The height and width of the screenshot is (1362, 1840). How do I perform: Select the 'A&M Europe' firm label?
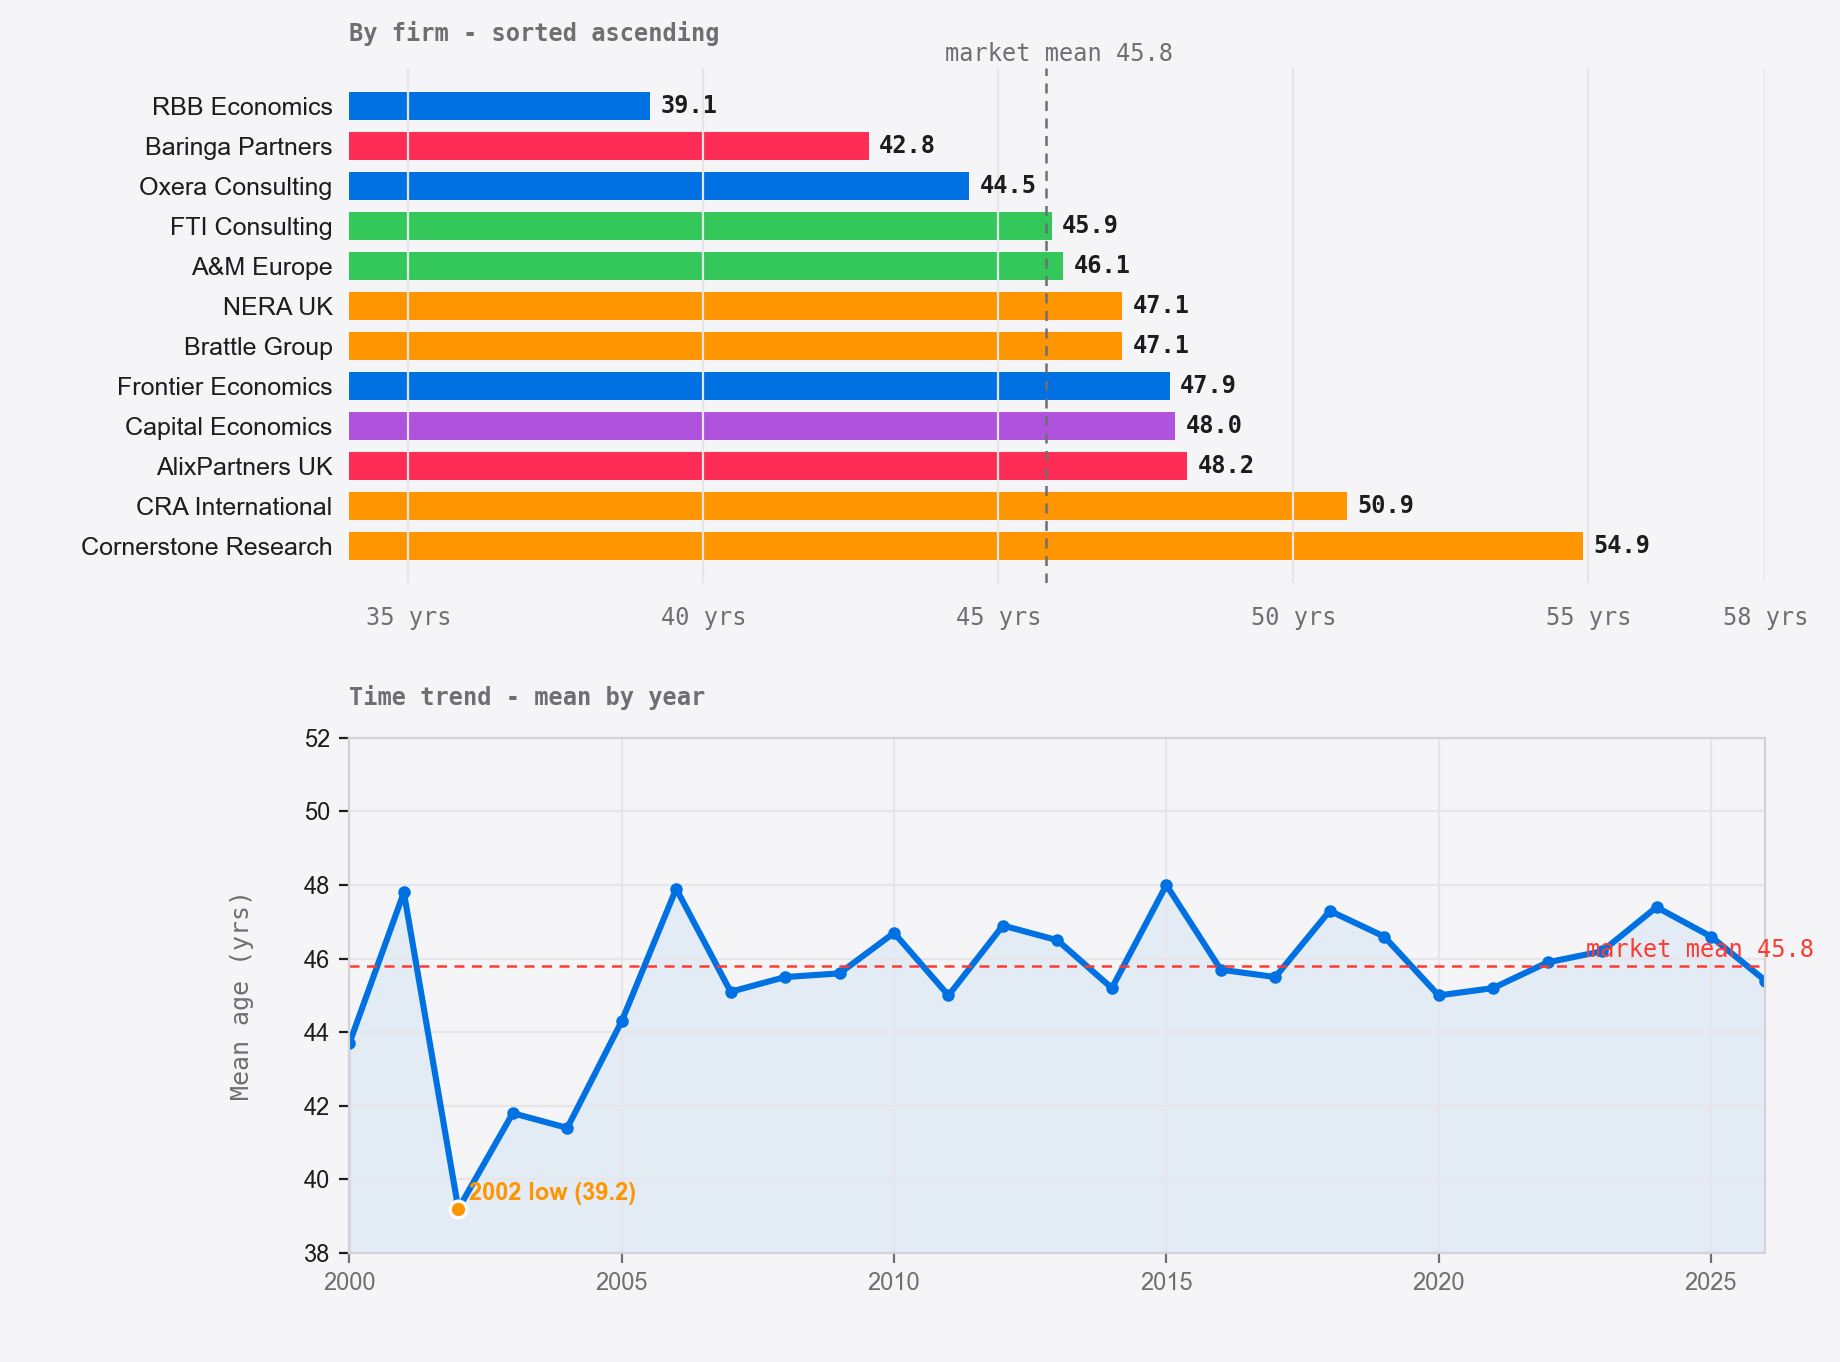coord(262,266)
